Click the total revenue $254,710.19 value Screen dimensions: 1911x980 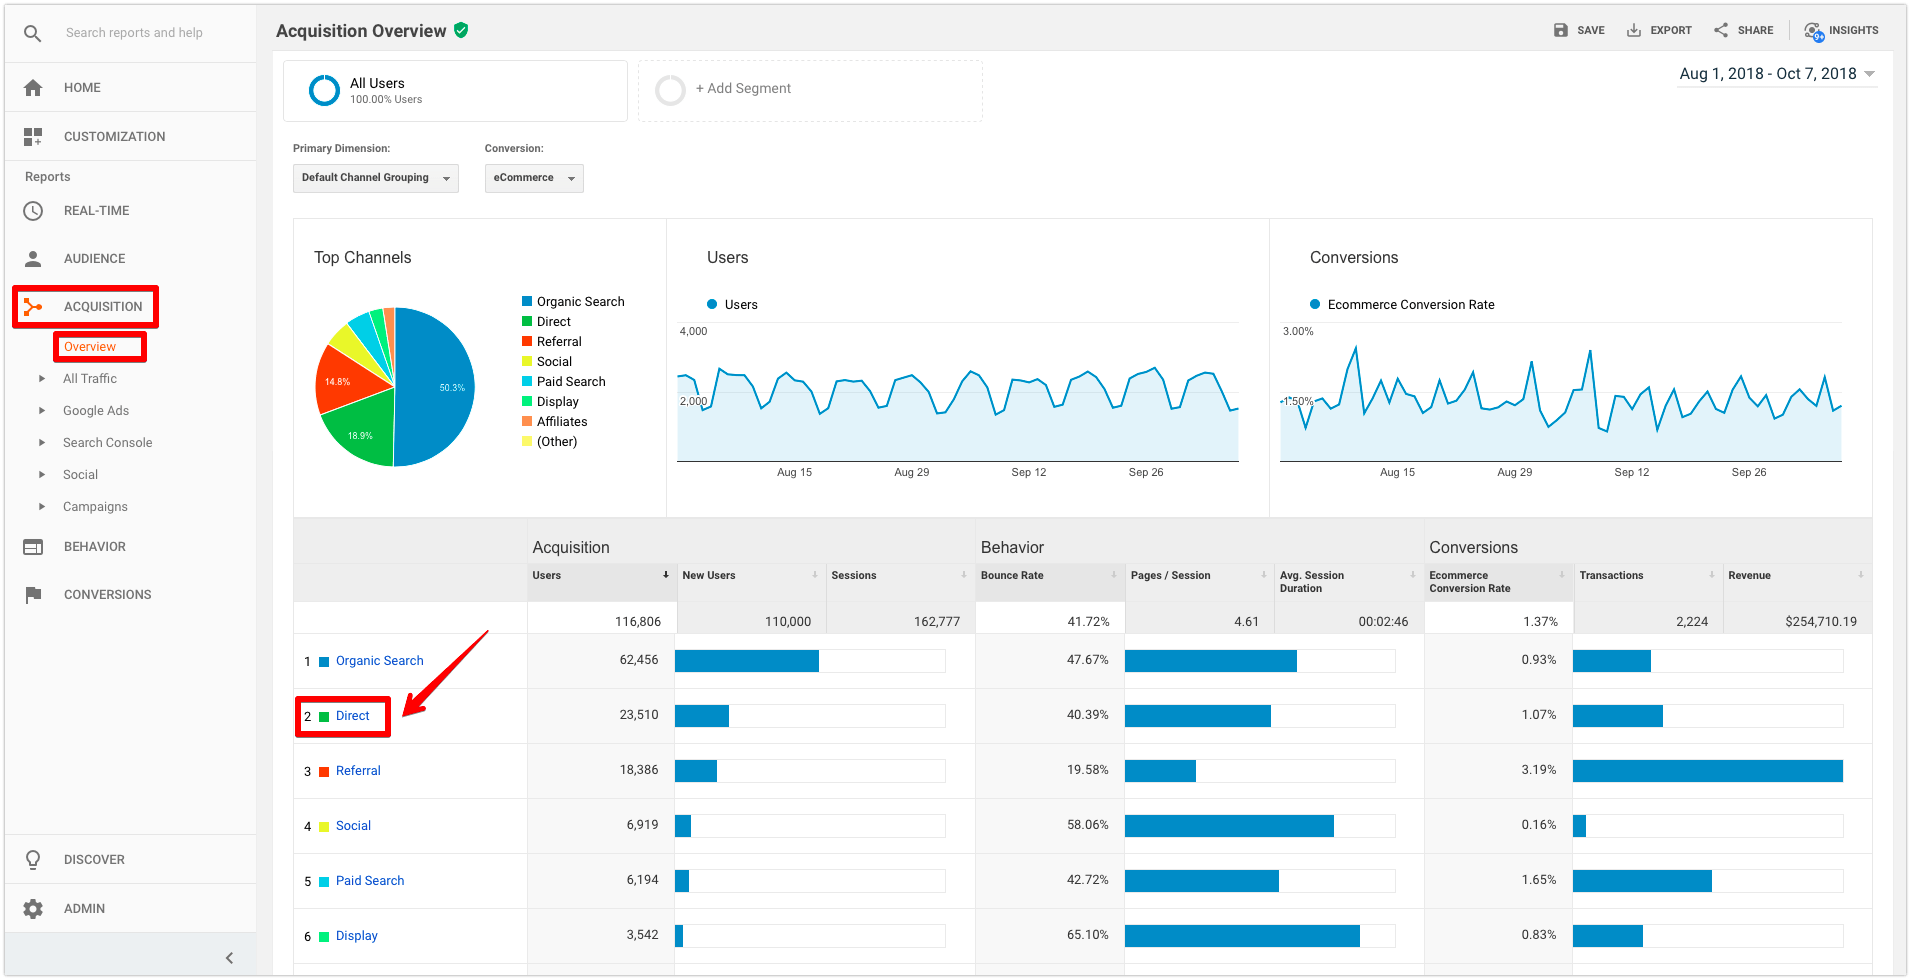point(1821,622)
